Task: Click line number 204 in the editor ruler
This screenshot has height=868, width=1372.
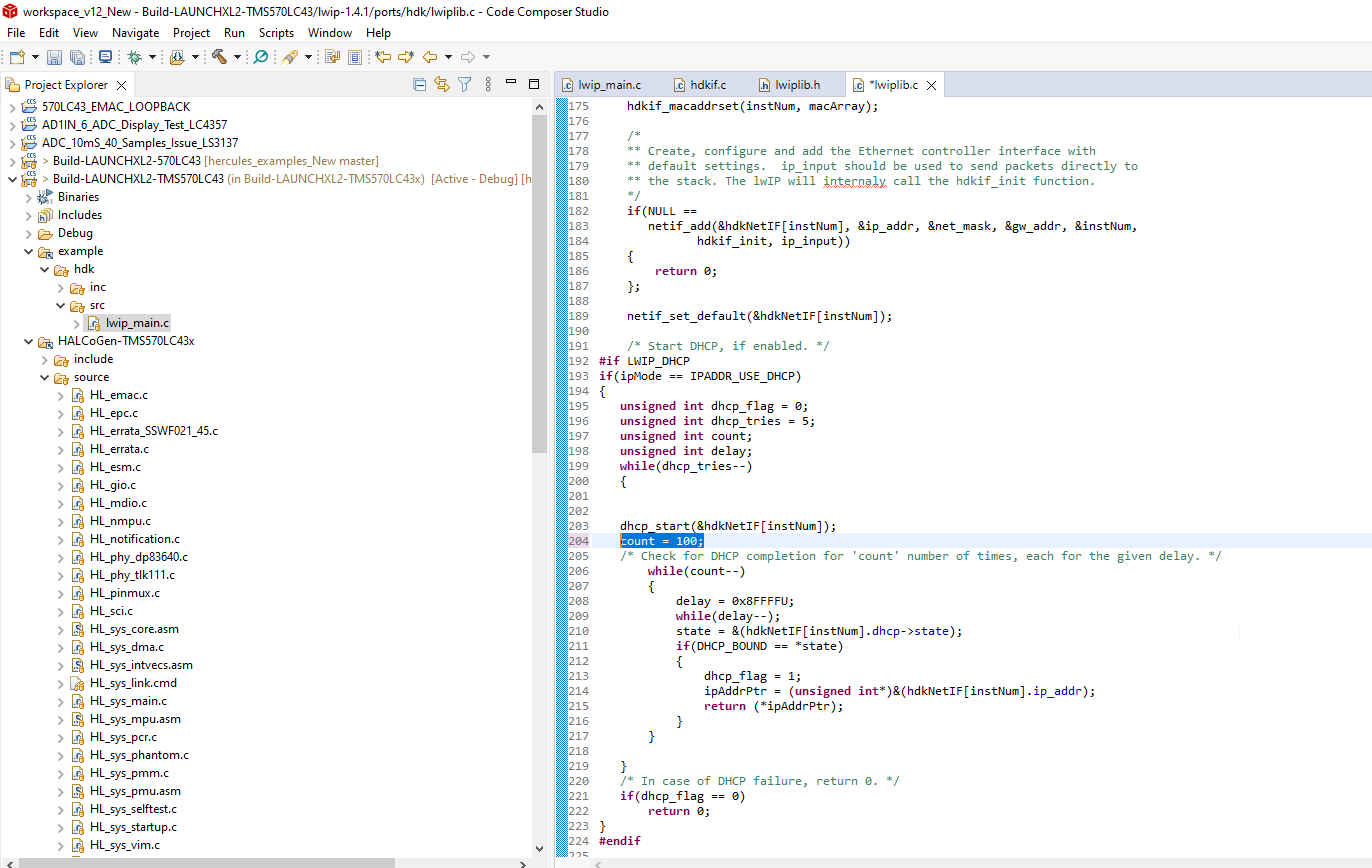Action: coord(578,541)
